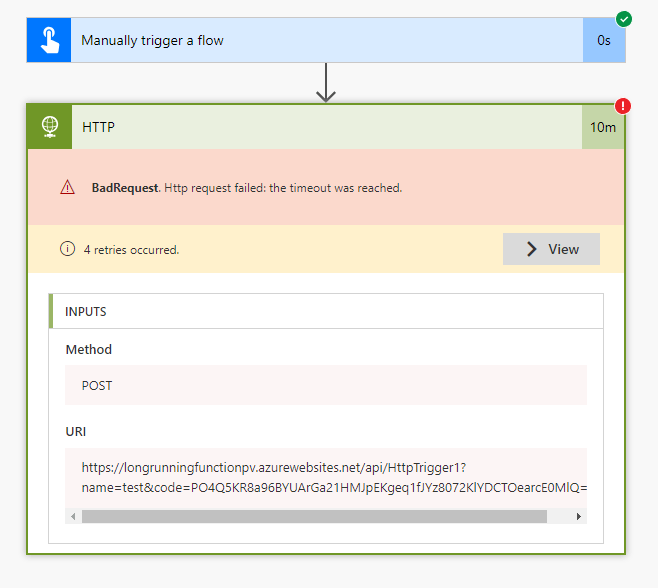Click the 10m duration on HTTP step
The width and height of the screenshot is (658, 588).
pyautogui.click(x=603, y=127)
